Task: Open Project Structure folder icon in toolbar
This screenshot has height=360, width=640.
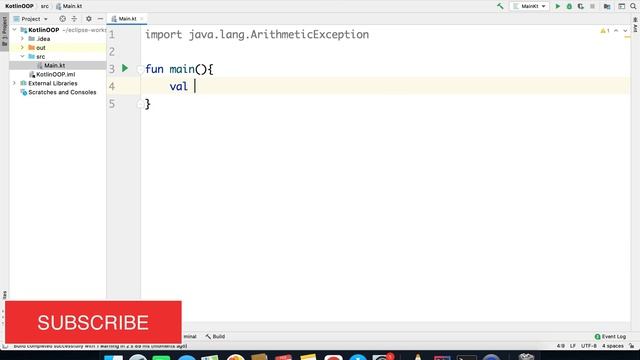Action: point(607,6)
